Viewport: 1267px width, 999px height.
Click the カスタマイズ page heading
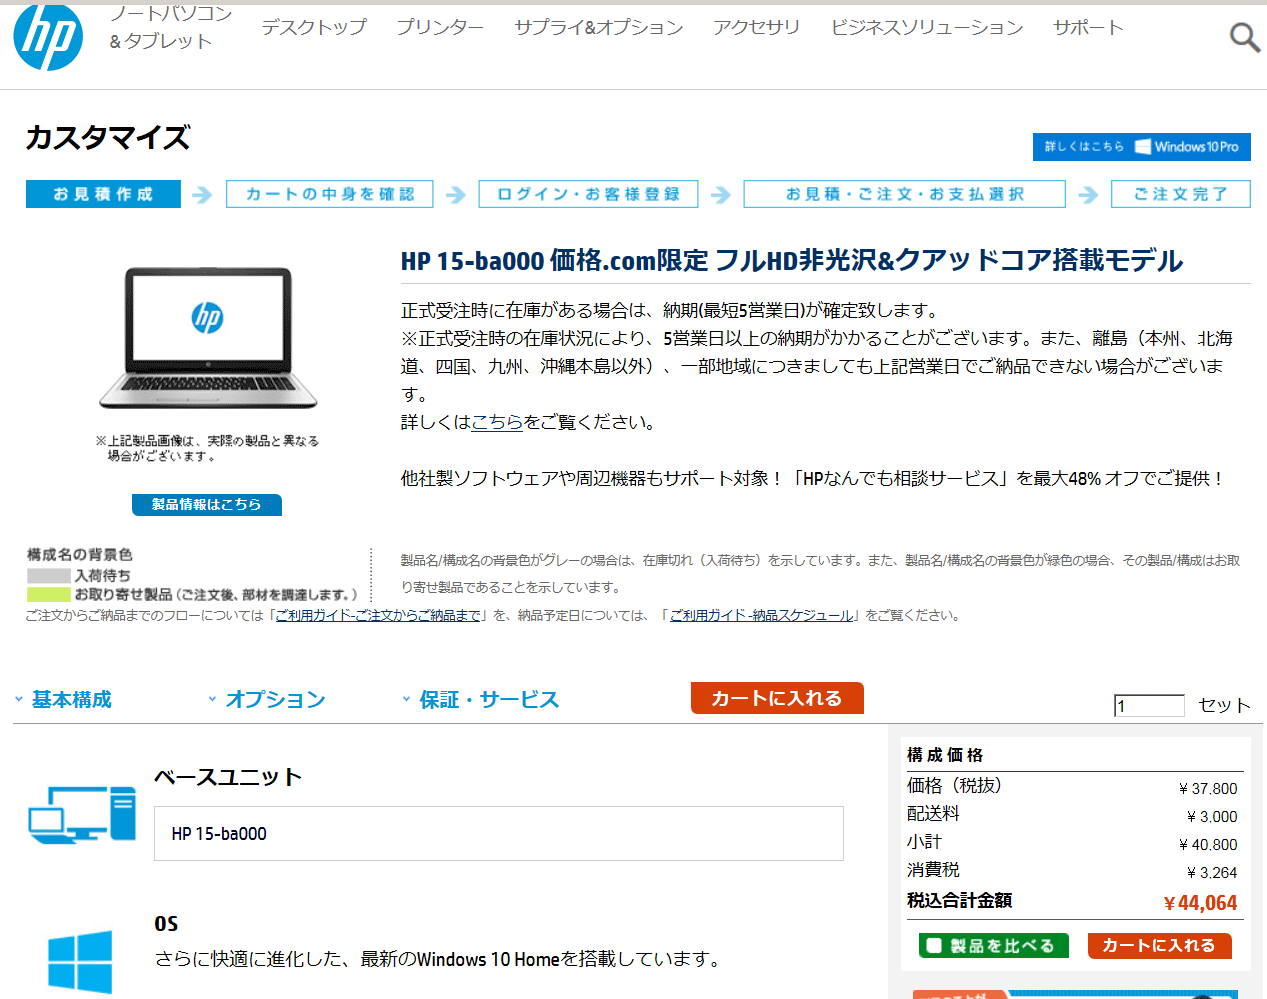click(x=108, y=137)
